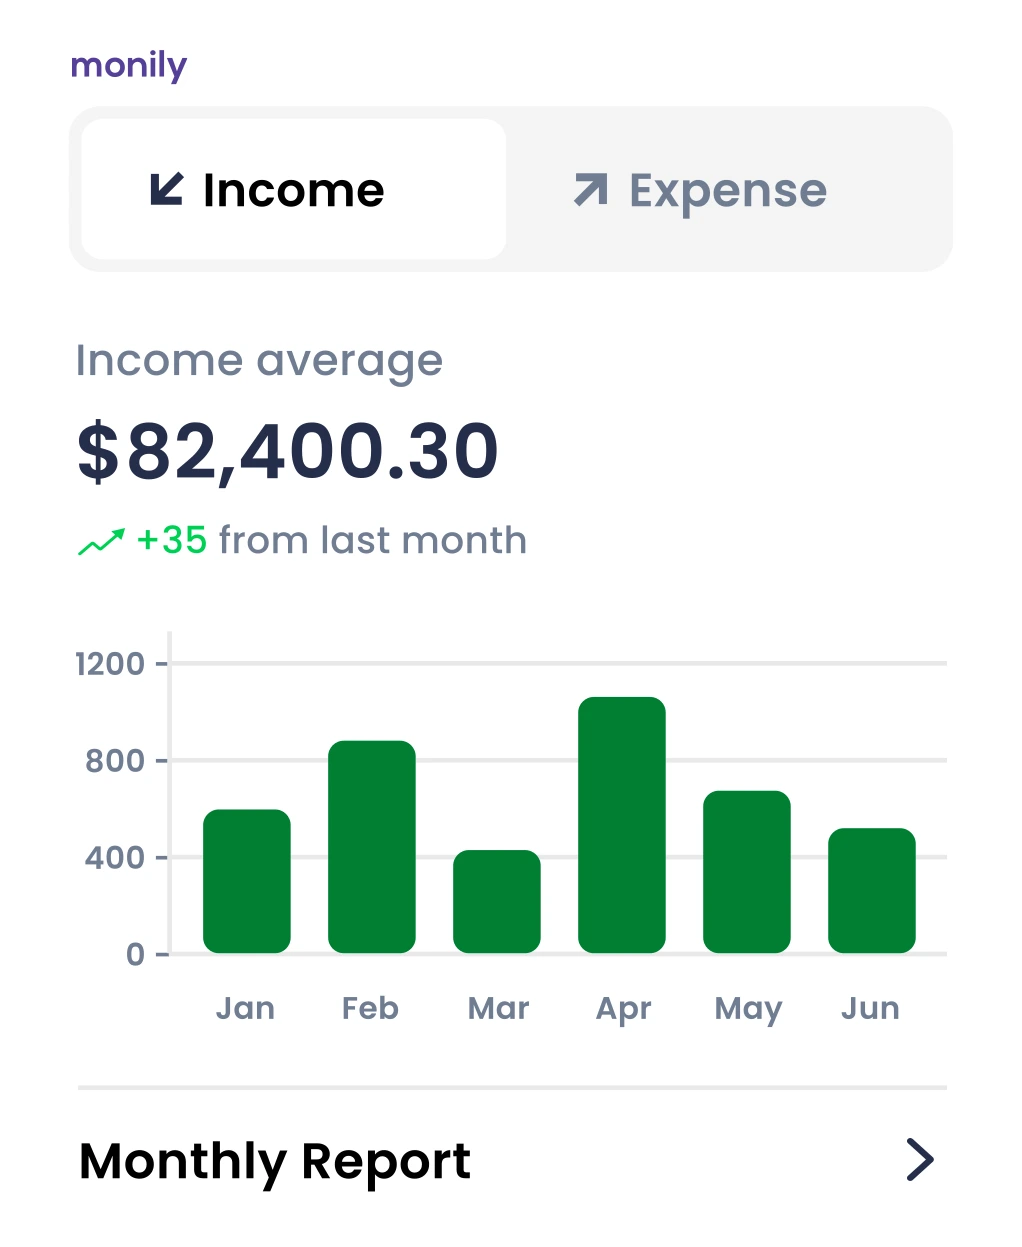This screenshot has width=1022, height=1247.
Task: Switch to the Expense tab
Action: (x=728, y=189)
